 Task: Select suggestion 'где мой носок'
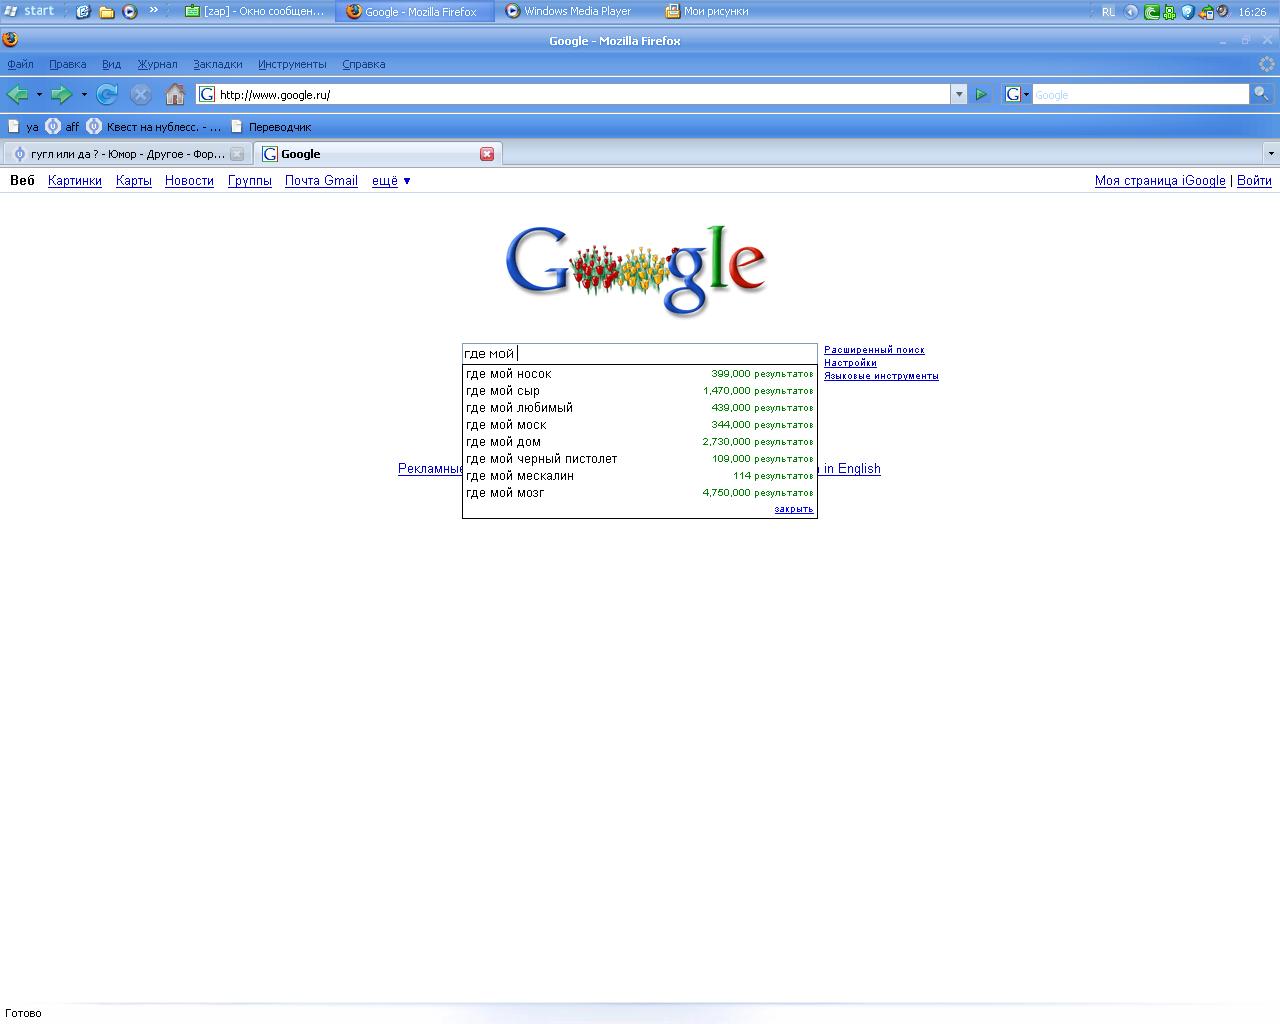tap(640, 374)
